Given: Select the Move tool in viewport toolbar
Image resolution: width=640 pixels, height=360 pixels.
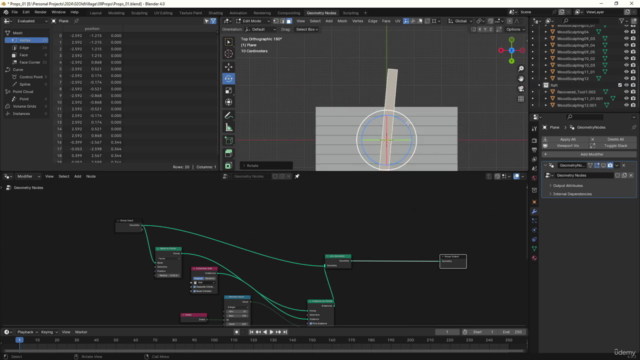Looking at the screenshot, I should pos(229,67).
